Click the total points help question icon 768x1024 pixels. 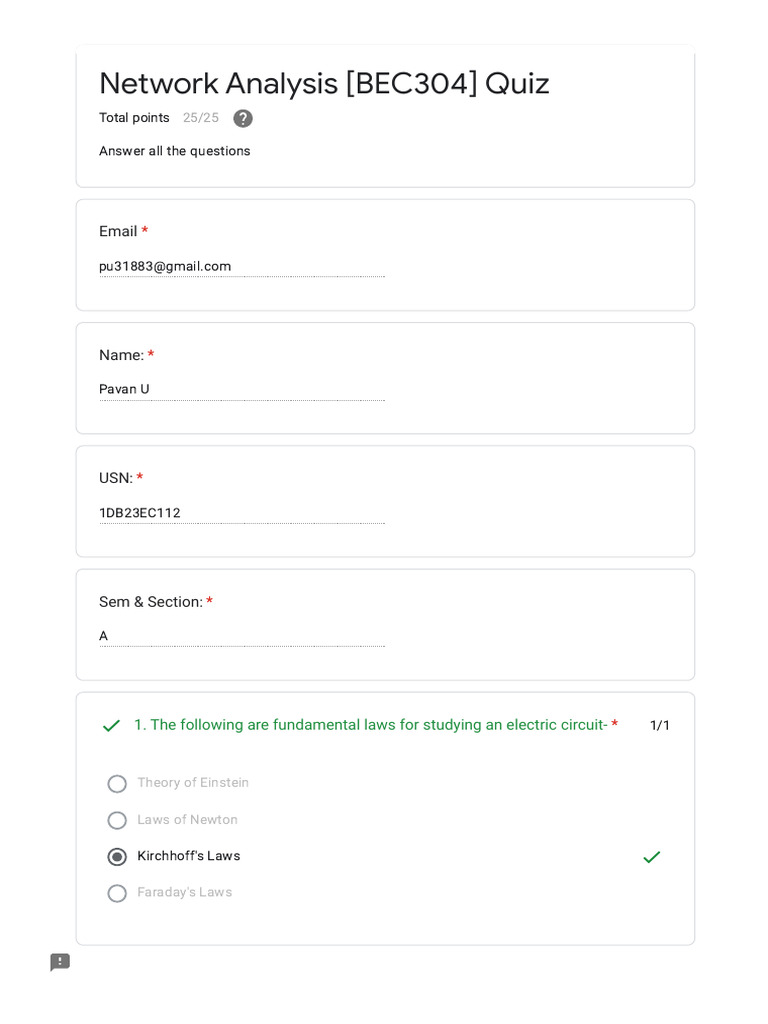pos(243,118)
